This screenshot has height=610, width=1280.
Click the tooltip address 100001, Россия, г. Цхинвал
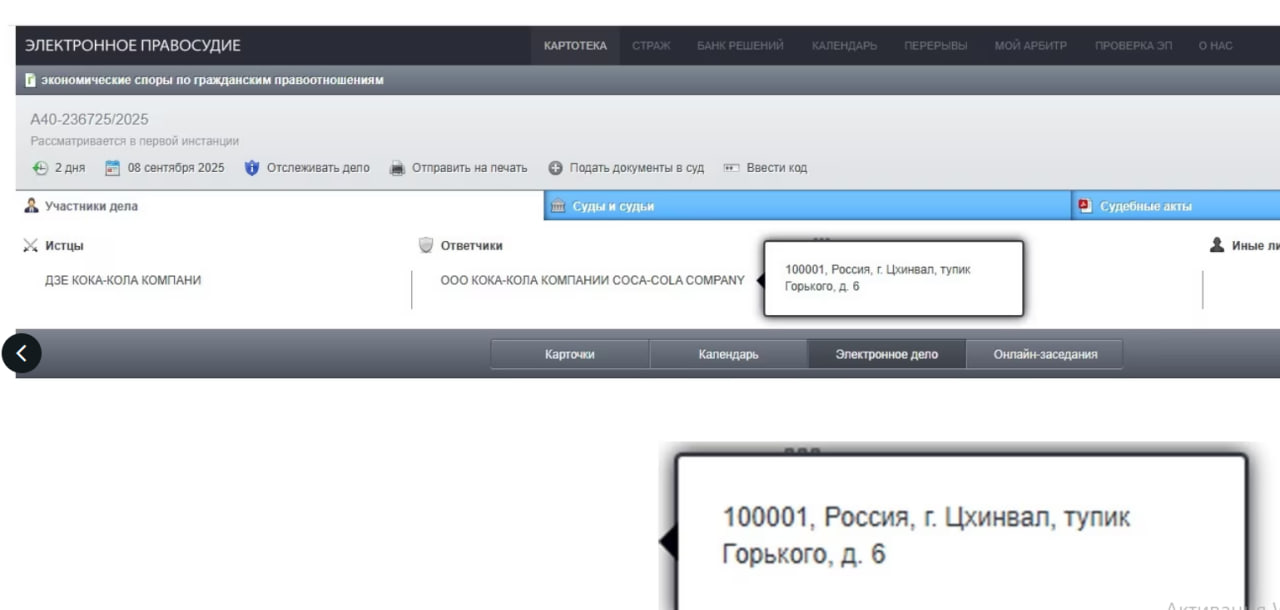(878, 278)
